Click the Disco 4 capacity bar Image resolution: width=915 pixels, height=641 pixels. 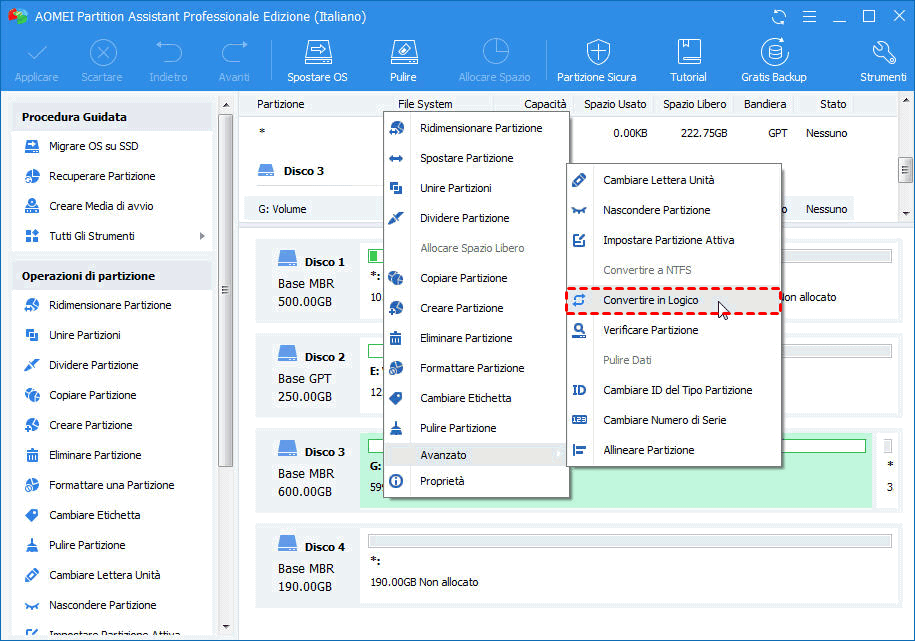pos(630,541)
